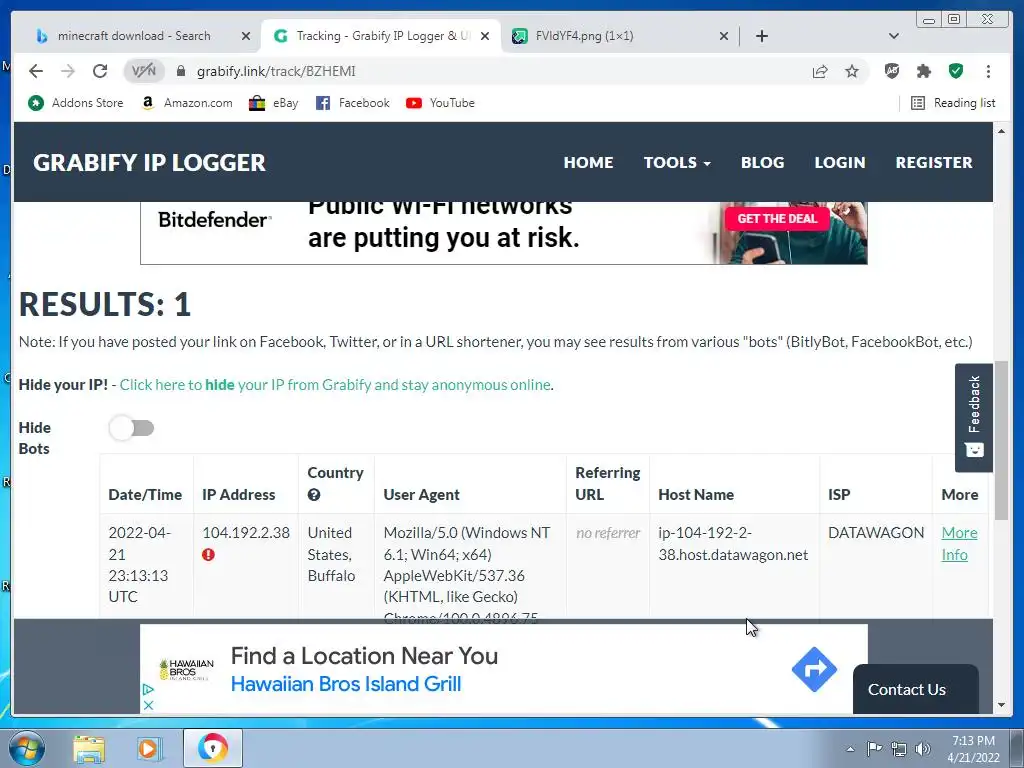The image size is (1024, 768).
Task: Click the network tray icon
Action: click(x=899, y=749)
